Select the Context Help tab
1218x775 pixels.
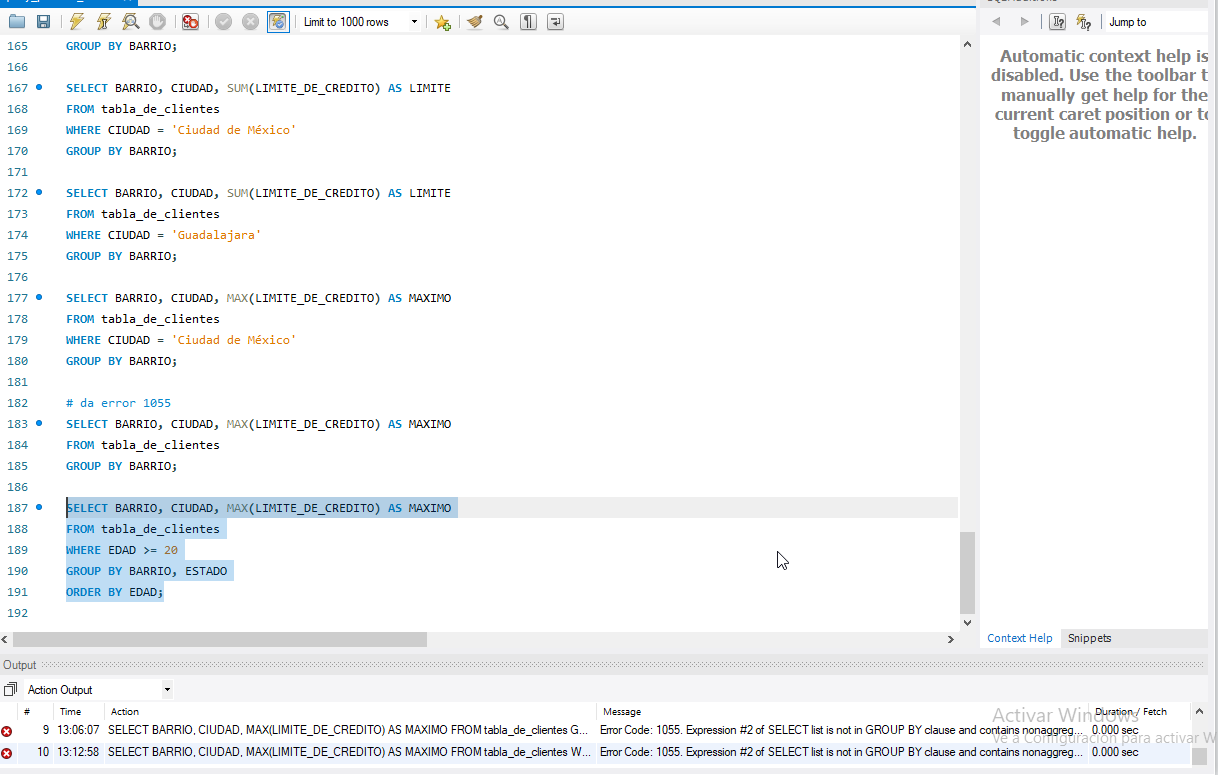pos(1019,638)
